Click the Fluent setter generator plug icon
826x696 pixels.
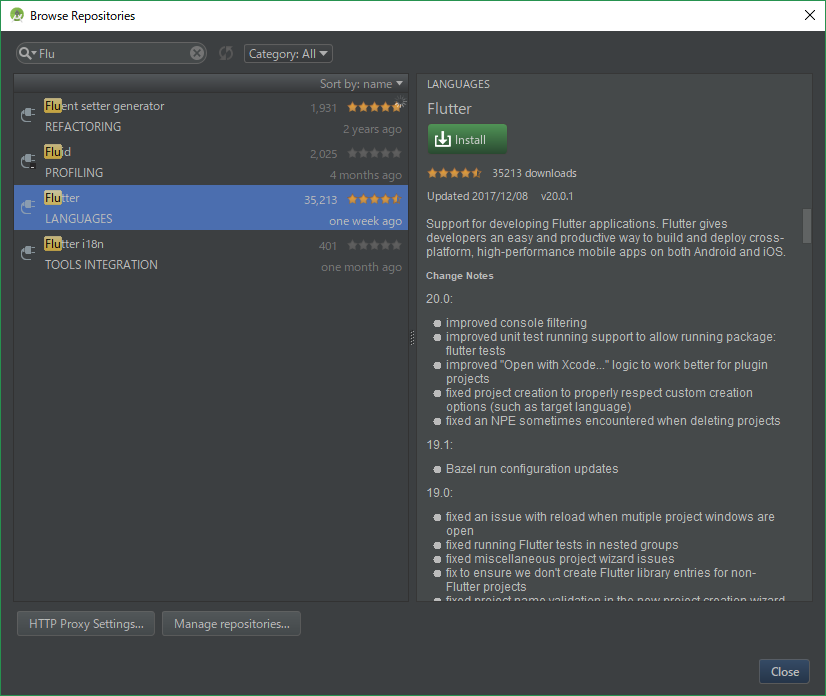(x=28, y=114)
